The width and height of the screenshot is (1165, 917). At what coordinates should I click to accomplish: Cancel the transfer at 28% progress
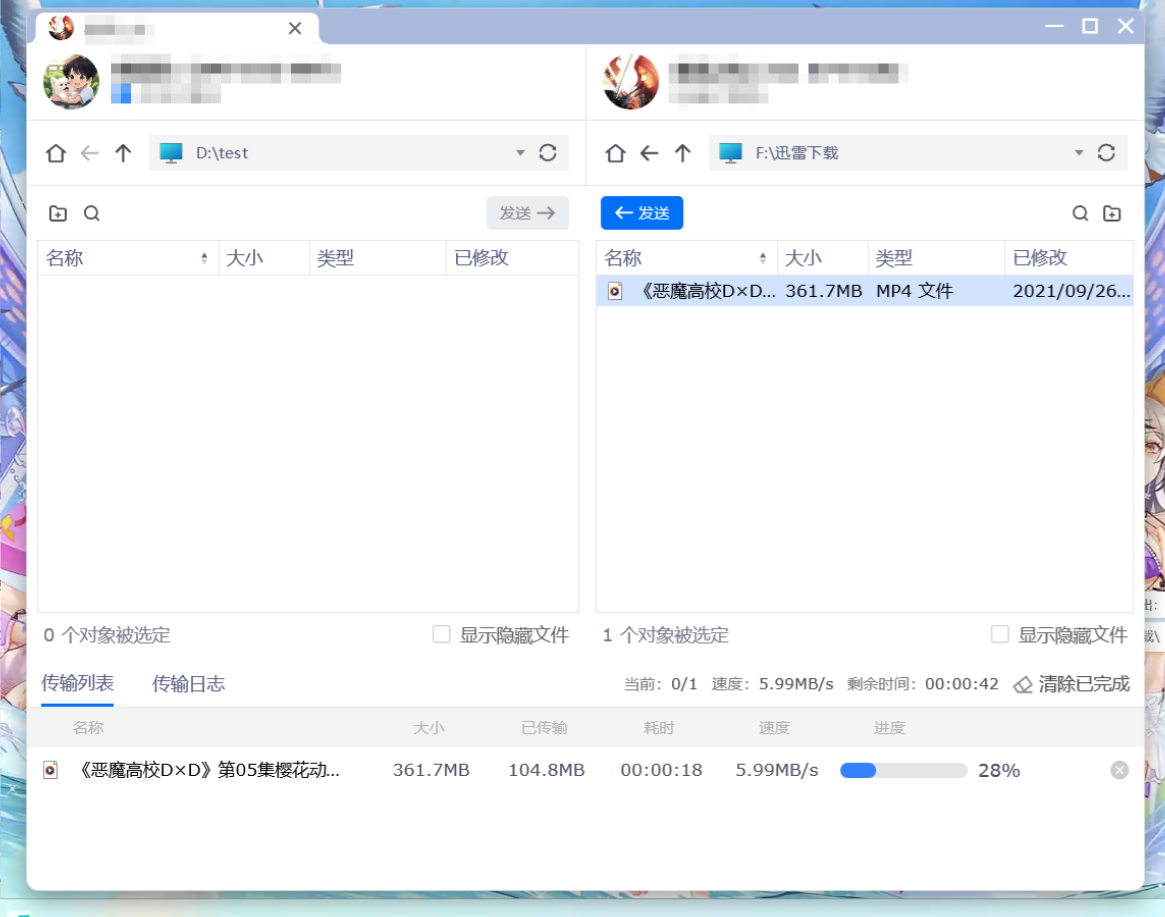click(x=1120, y=770)
